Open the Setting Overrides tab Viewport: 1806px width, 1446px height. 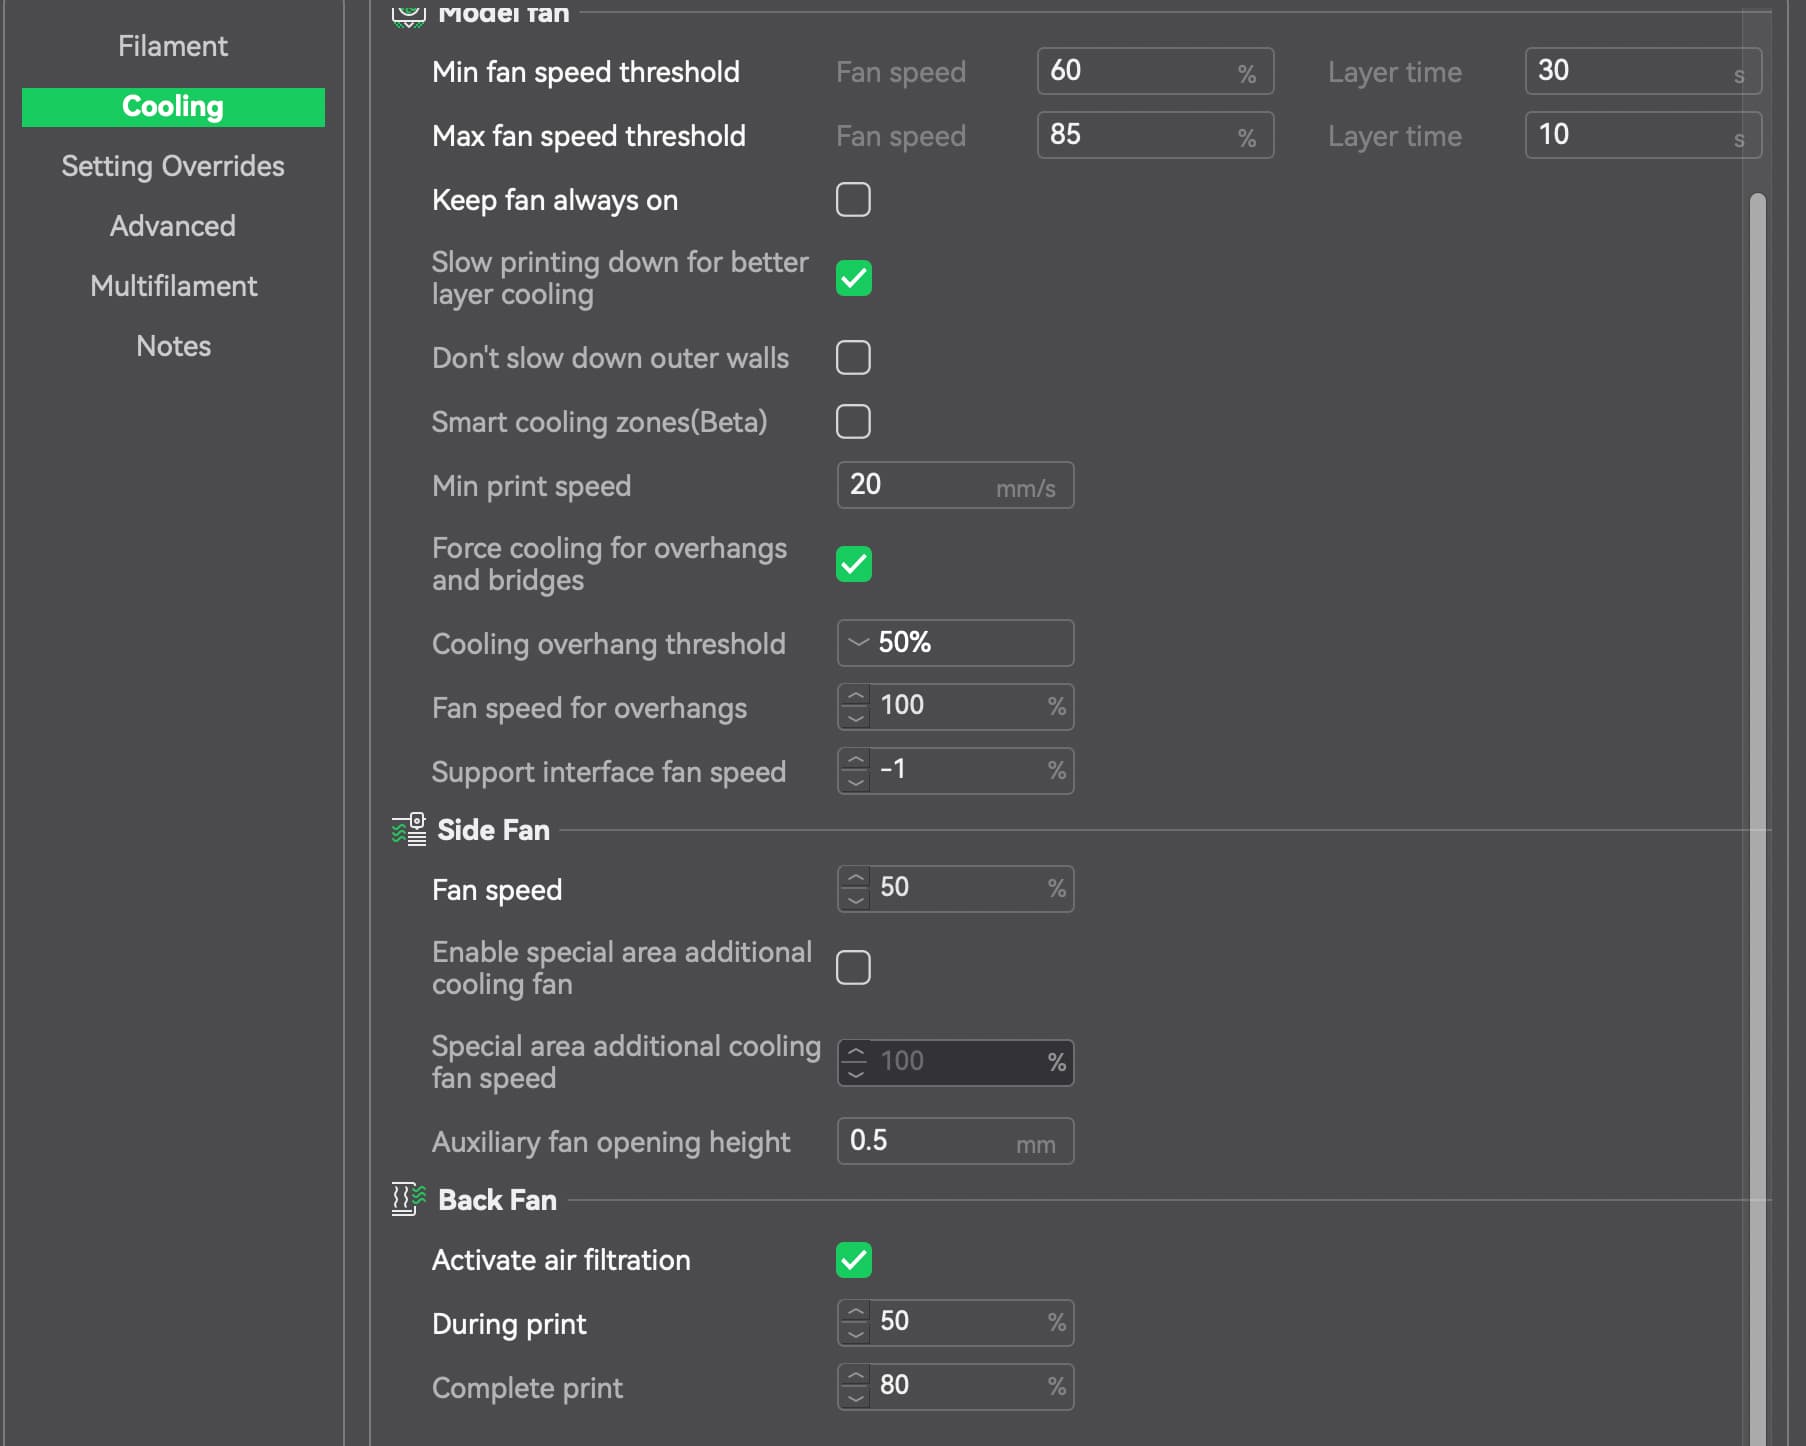coord(173,166)
